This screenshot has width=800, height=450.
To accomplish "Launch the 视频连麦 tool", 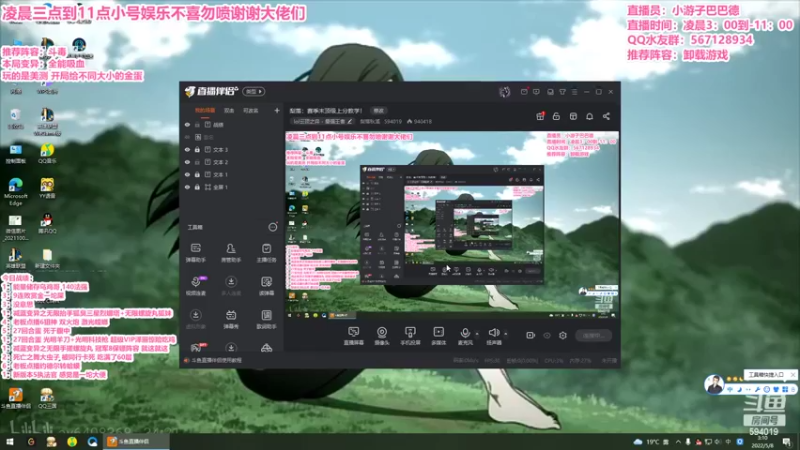I will [x=195, y=286].
